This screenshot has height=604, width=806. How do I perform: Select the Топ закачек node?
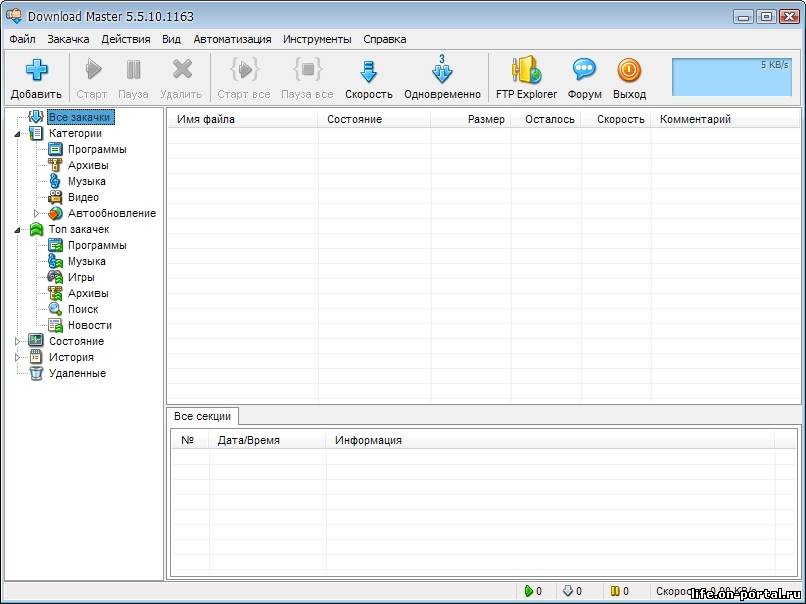pyautogui.click(x=79, y=229)
